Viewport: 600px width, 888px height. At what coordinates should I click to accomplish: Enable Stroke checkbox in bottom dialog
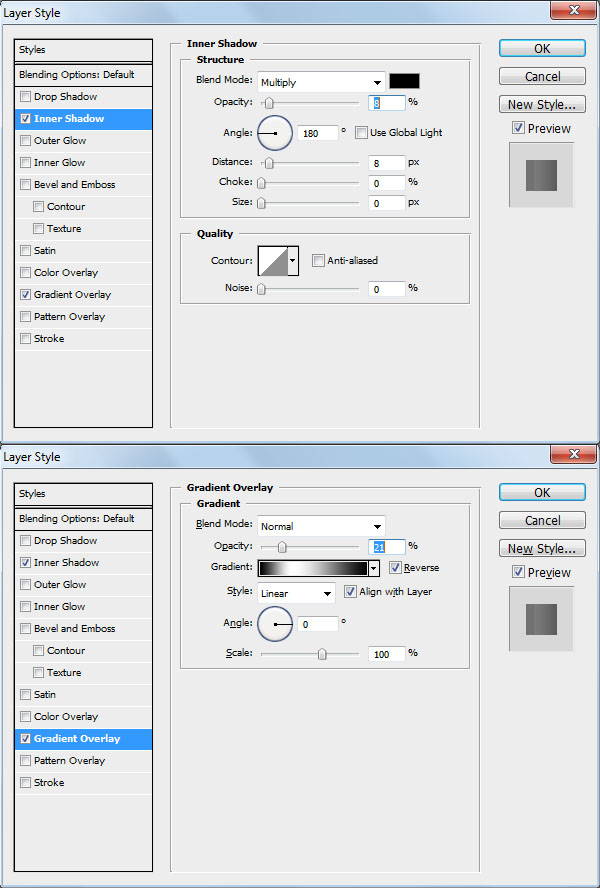point(25,783)
